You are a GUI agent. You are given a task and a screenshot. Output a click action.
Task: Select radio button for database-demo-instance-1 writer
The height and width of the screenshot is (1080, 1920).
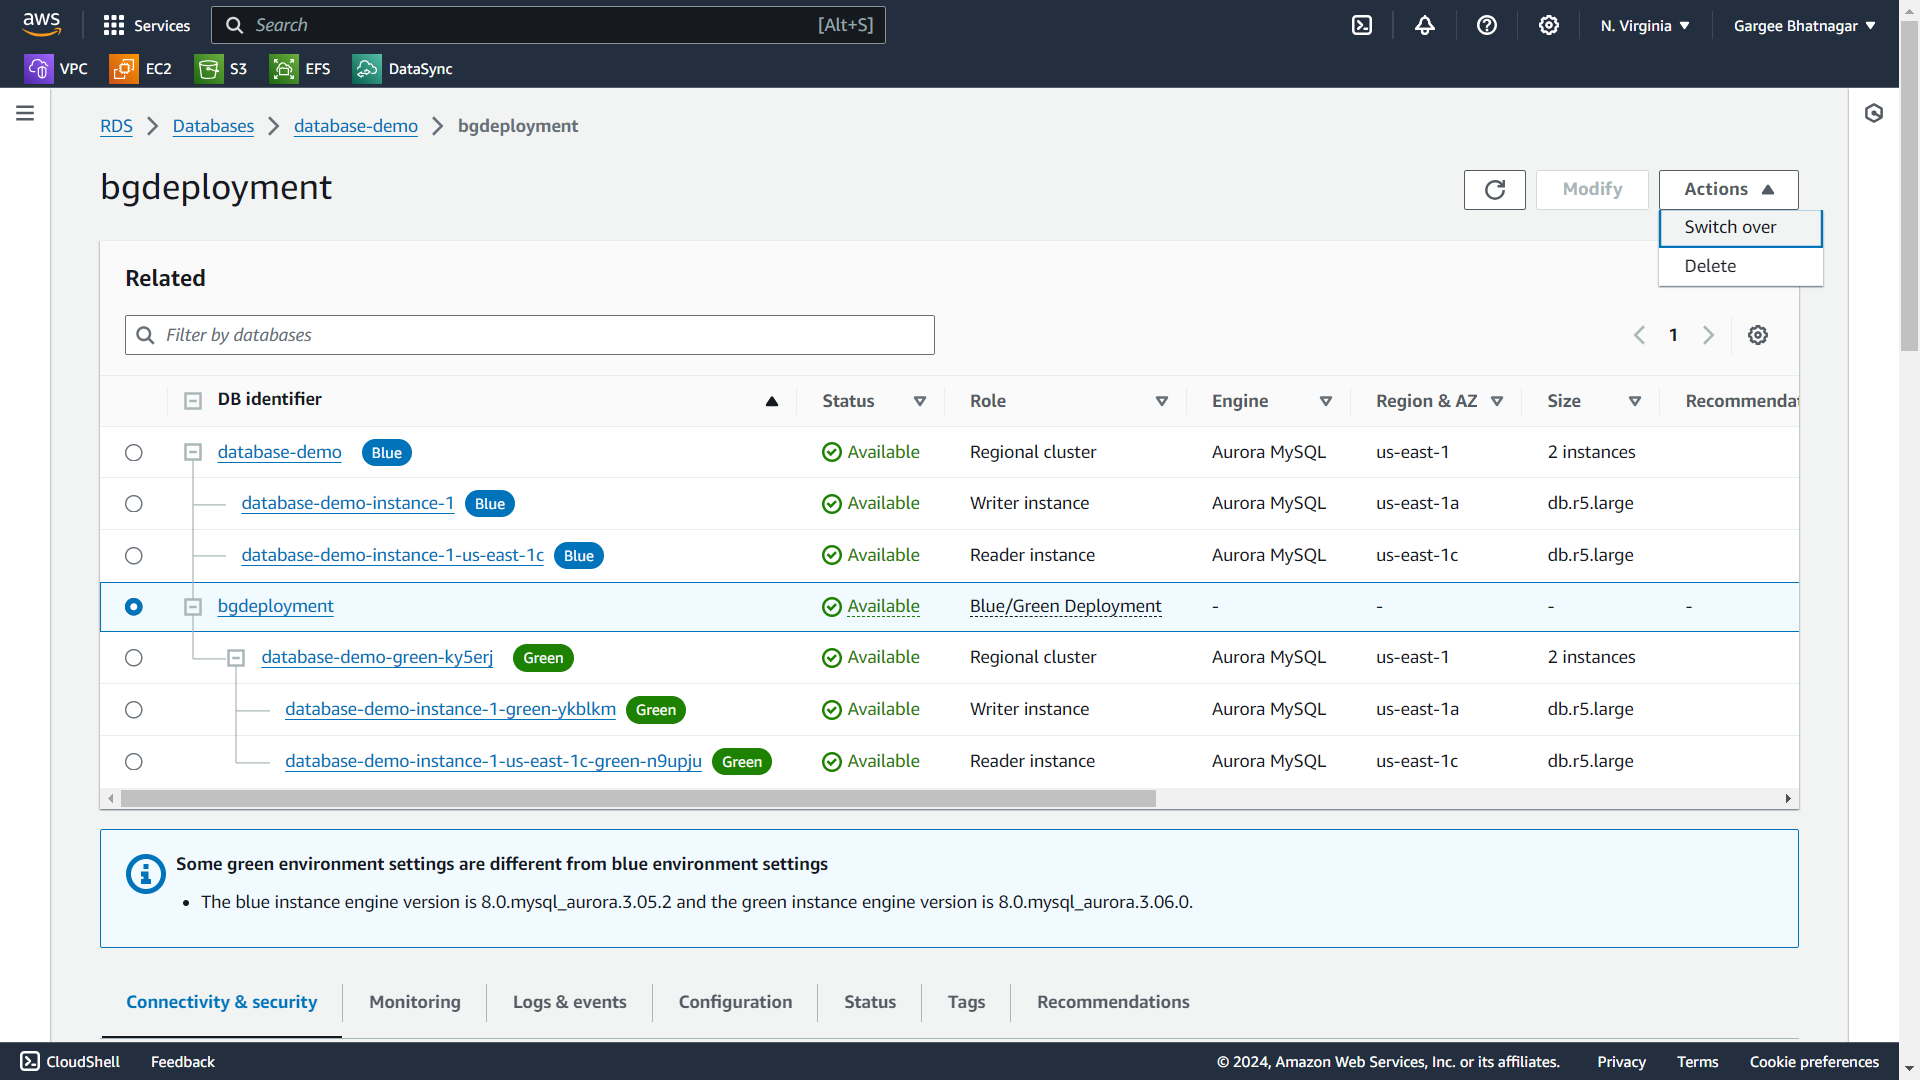click(134, 504)
